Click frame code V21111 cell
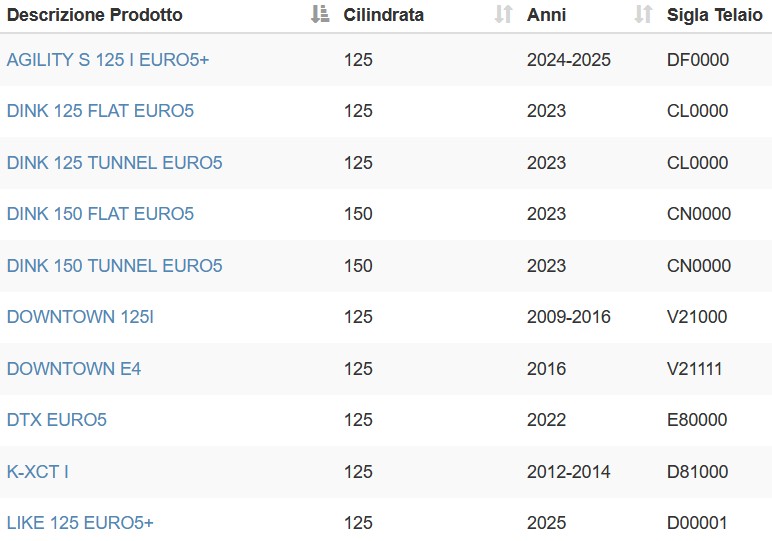The width and height of the screenshot is (772, 541). (695, 369)
